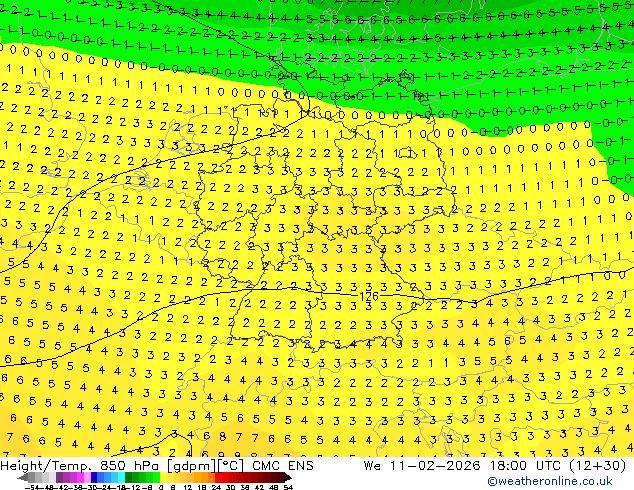Select the dark red arrow at legend's right end
This screenshot has width=634, height=490.
[x=288, y=477]
